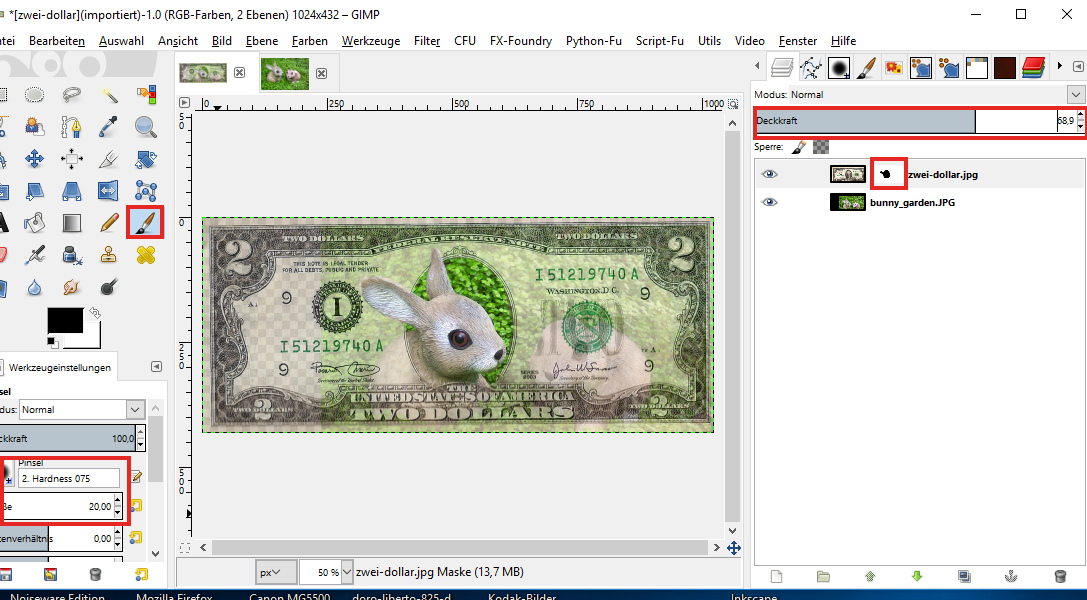The width and height of the screenshot is (1087, 600).
Task: Open the px unit dropdown
Action: click(276, 572)
